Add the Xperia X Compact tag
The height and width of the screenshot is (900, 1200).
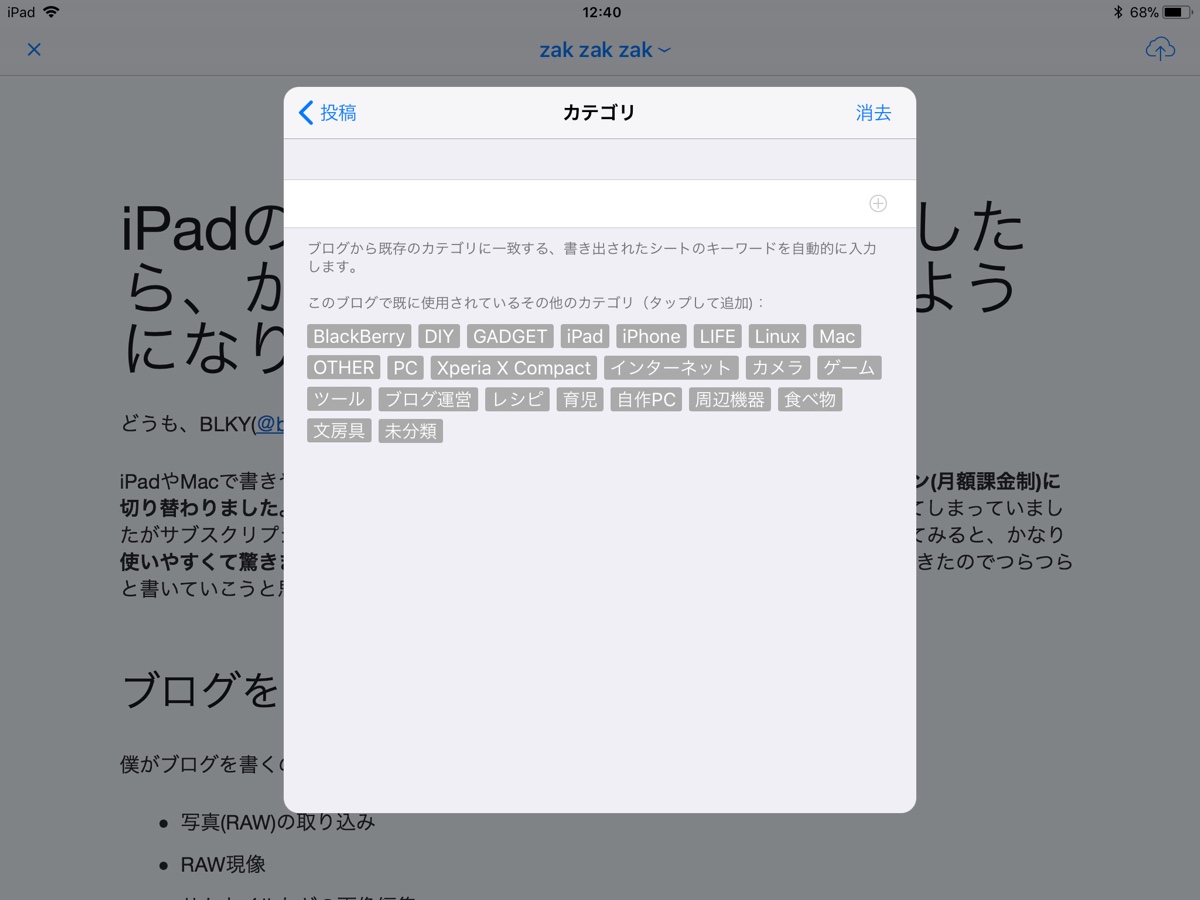514,368
